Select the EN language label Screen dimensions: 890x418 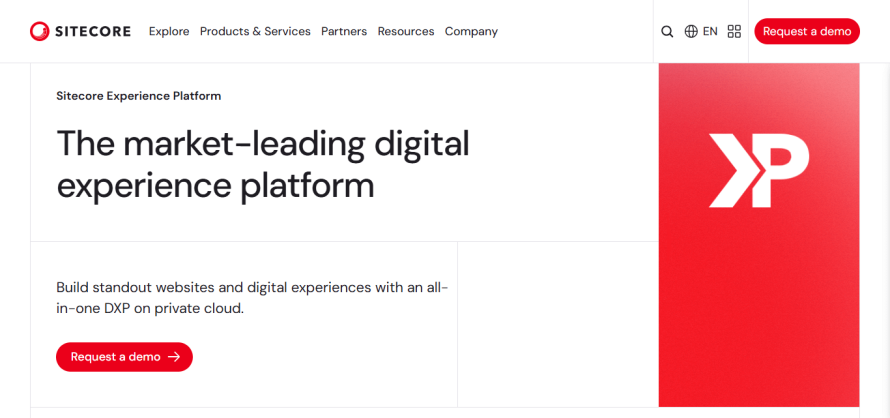710,32
